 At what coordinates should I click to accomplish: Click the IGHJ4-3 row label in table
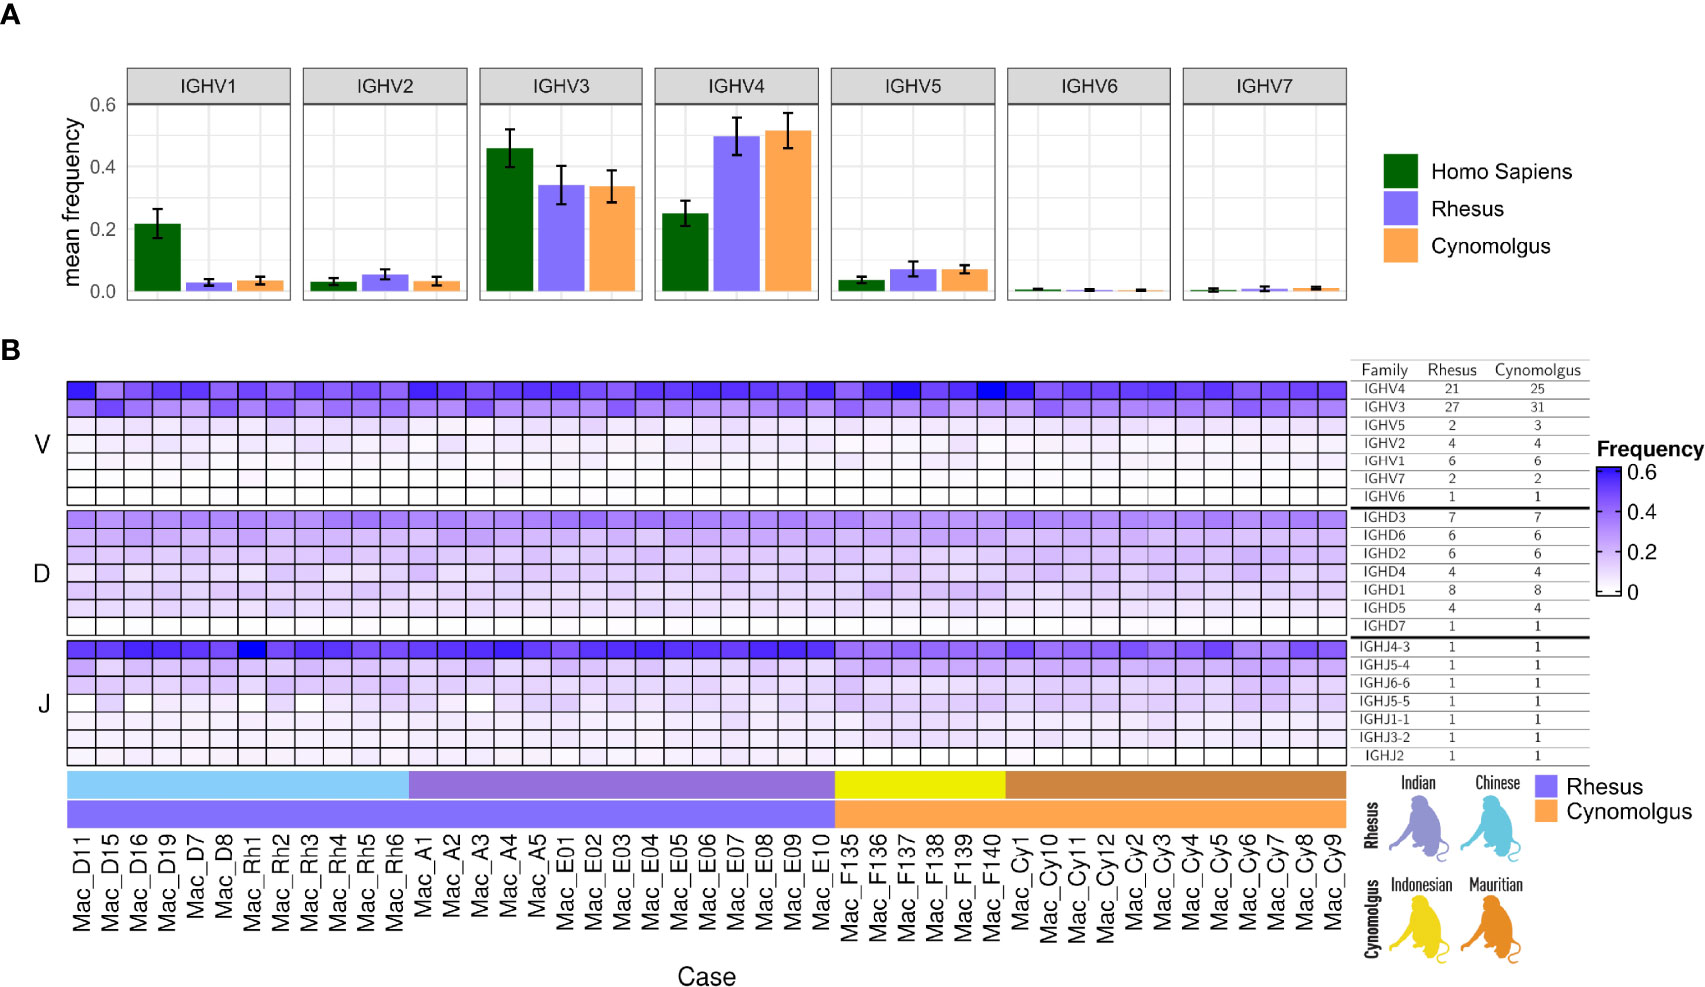(x=1384, y=647)
